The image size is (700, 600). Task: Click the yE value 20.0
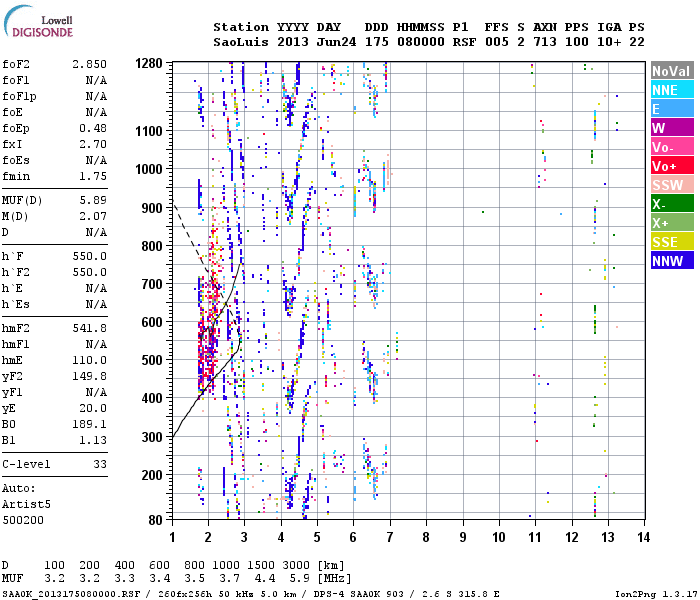(93, 408)
